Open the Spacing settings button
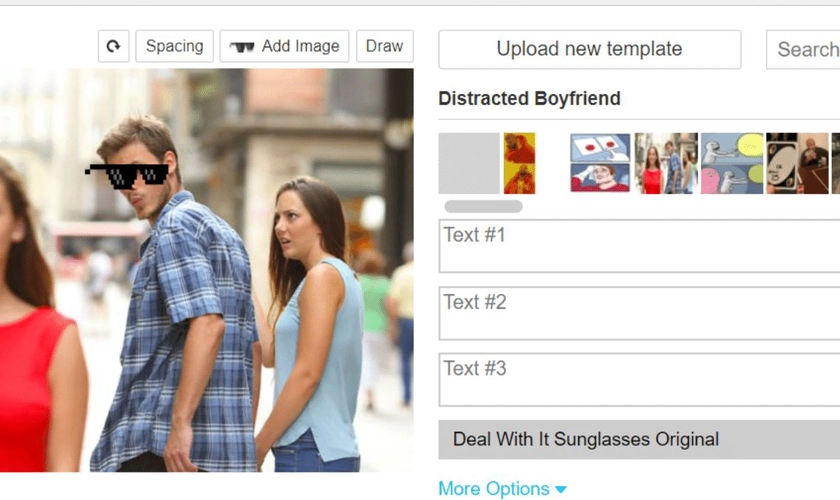This screenshot has width=840, height=500. coord(175,46)
